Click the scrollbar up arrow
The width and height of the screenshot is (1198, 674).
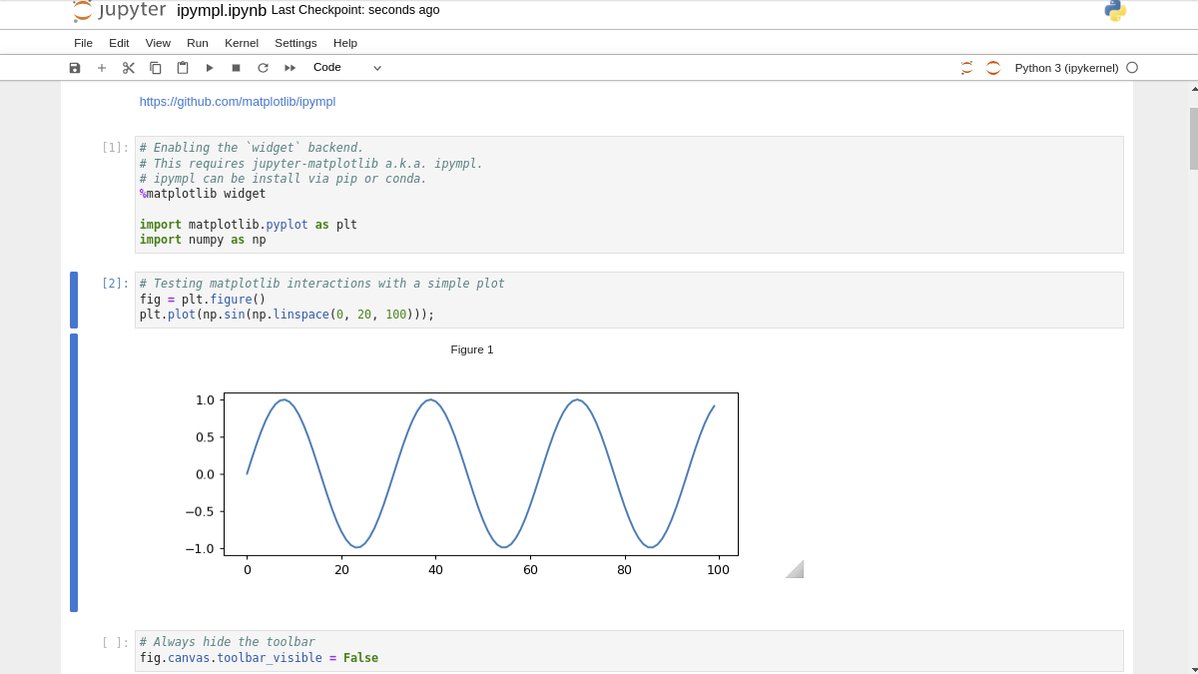click(1193, 89)
